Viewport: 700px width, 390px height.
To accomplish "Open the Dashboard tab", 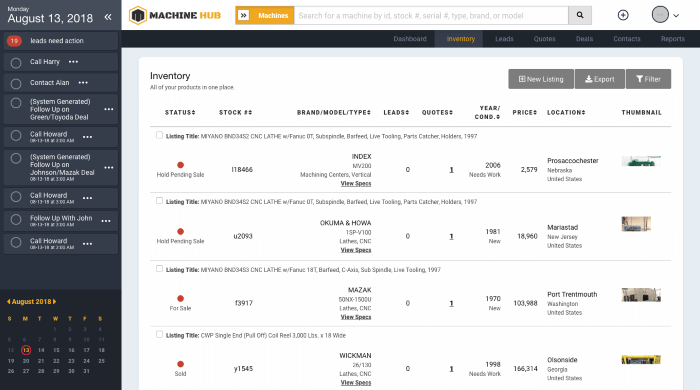I will tap(410, 39).
